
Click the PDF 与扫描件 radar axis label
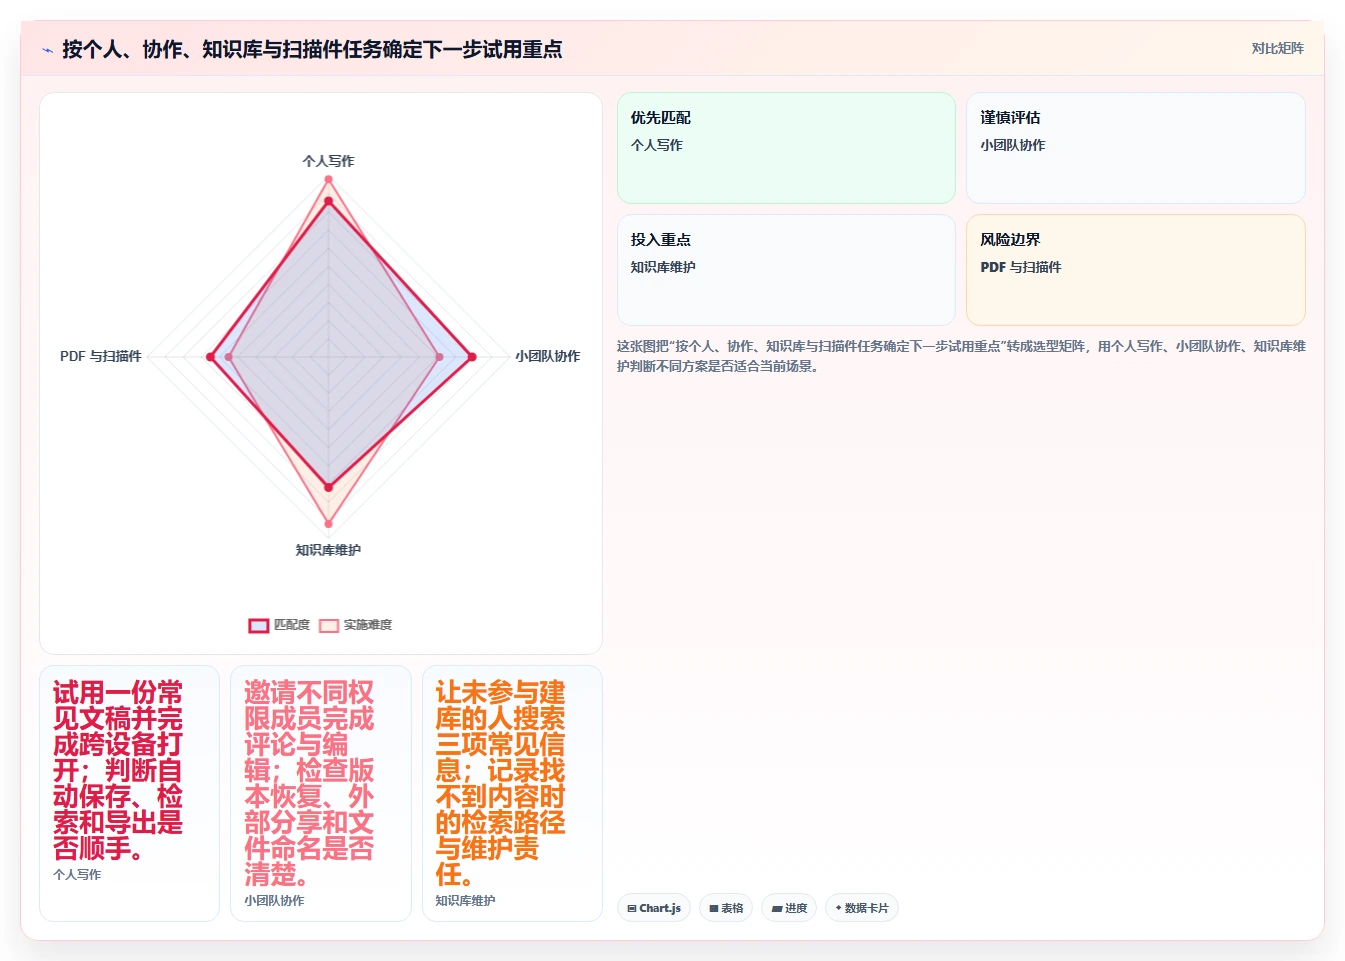pyautogui.click(x=101, y=356)
